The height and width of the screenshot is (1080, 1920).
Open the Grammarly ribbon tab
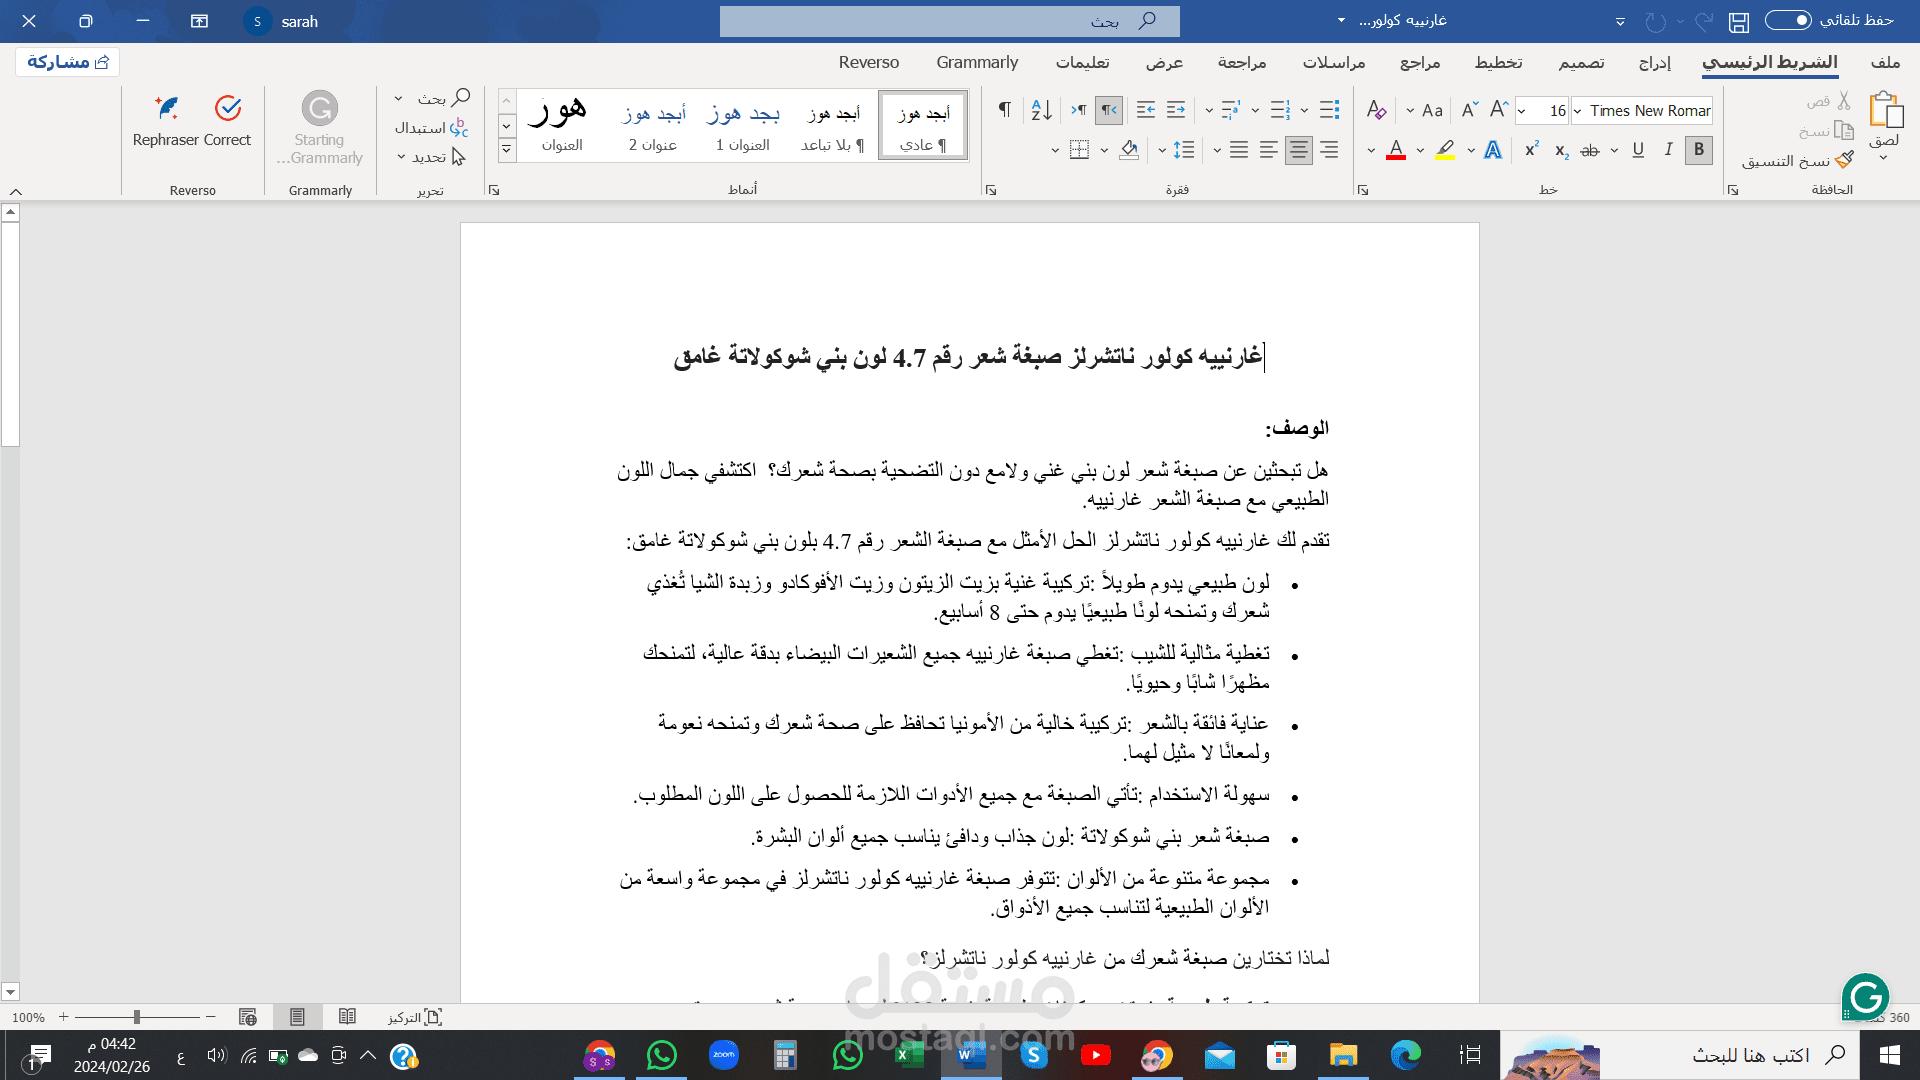pyautogui.click(x=977, y=62)
